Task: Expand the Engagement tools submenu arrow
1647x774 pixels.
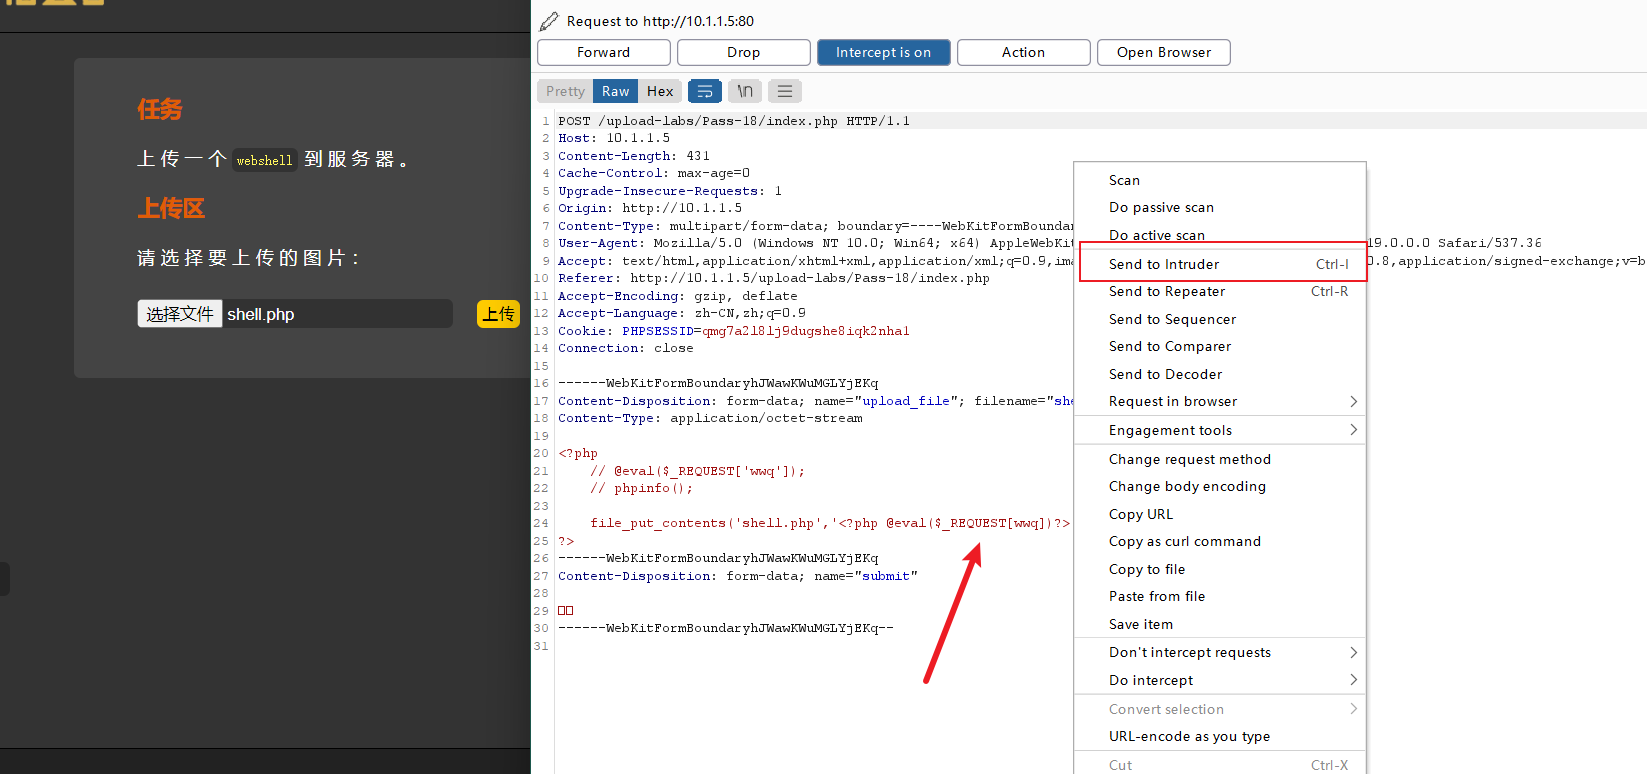Action: [x=1354, y=430]
